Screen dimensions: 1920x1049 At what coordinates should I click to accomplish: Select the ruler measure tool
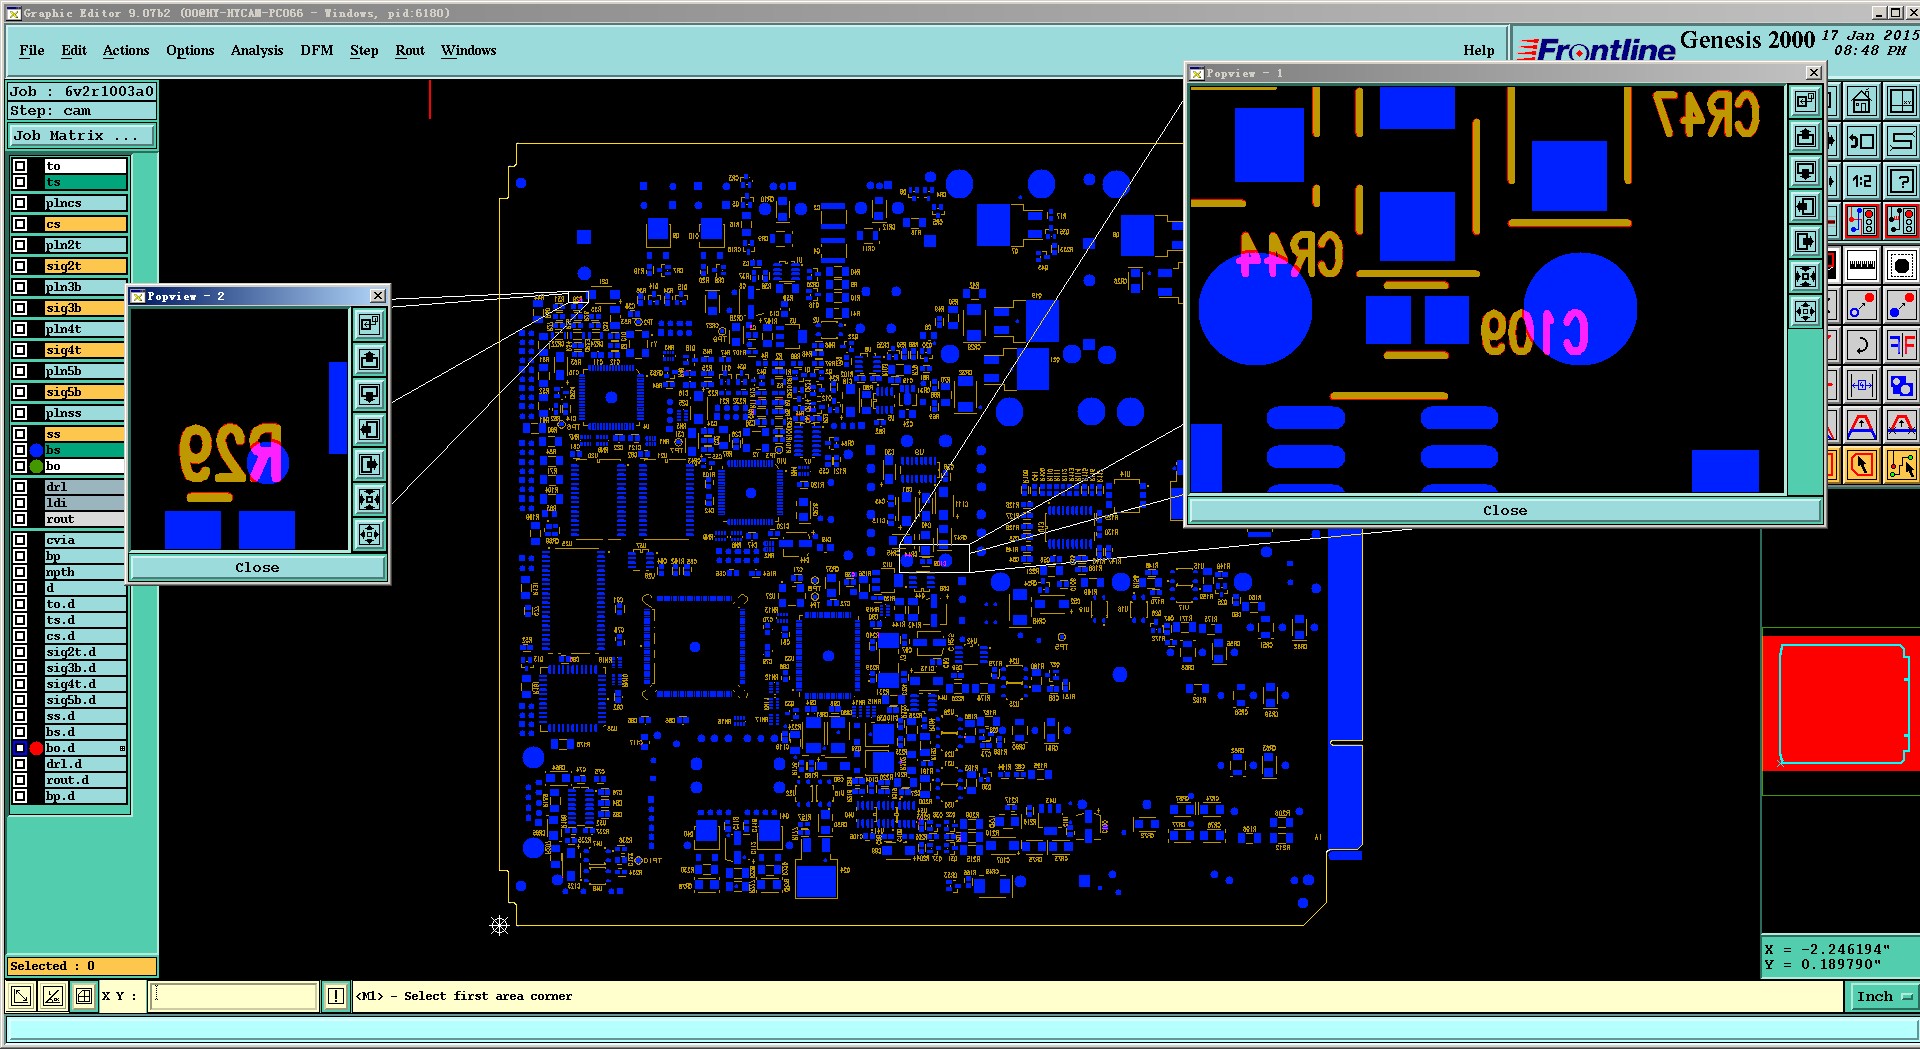point(1861,266)
